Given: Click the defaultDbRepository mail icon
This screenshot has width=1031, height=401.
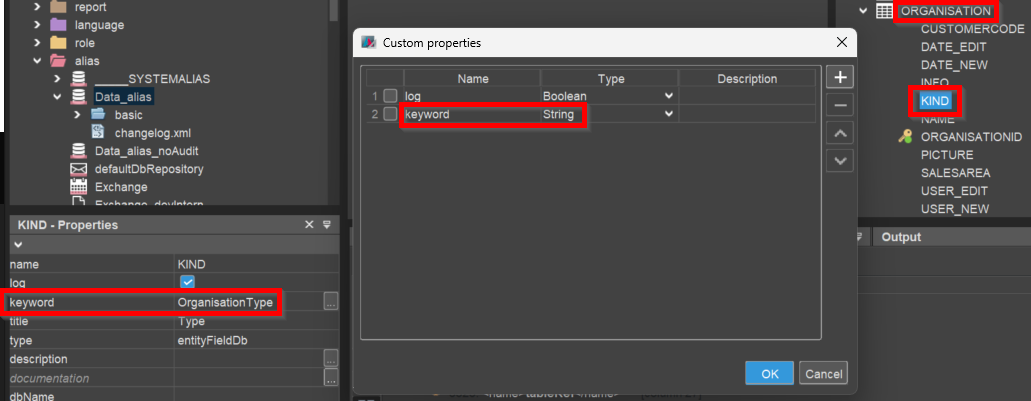Looking at the screenshot, I should point(78,169).
